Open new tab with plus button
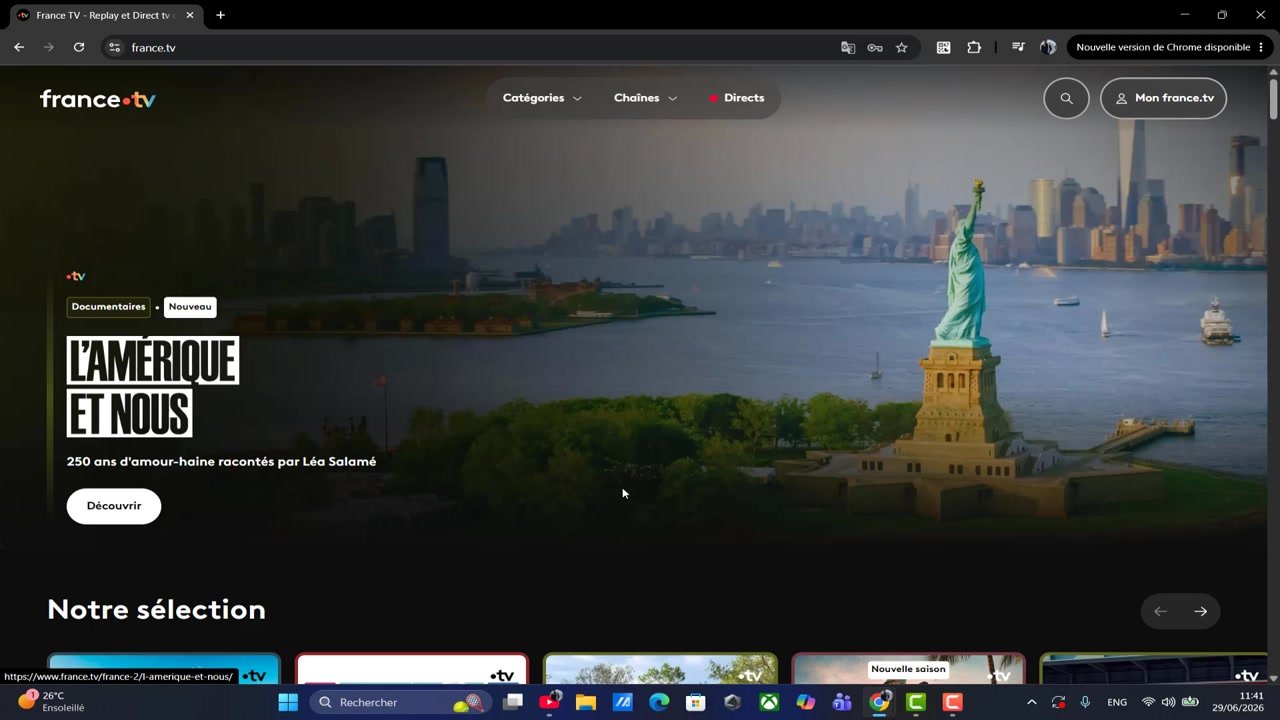 click(220, 15)
